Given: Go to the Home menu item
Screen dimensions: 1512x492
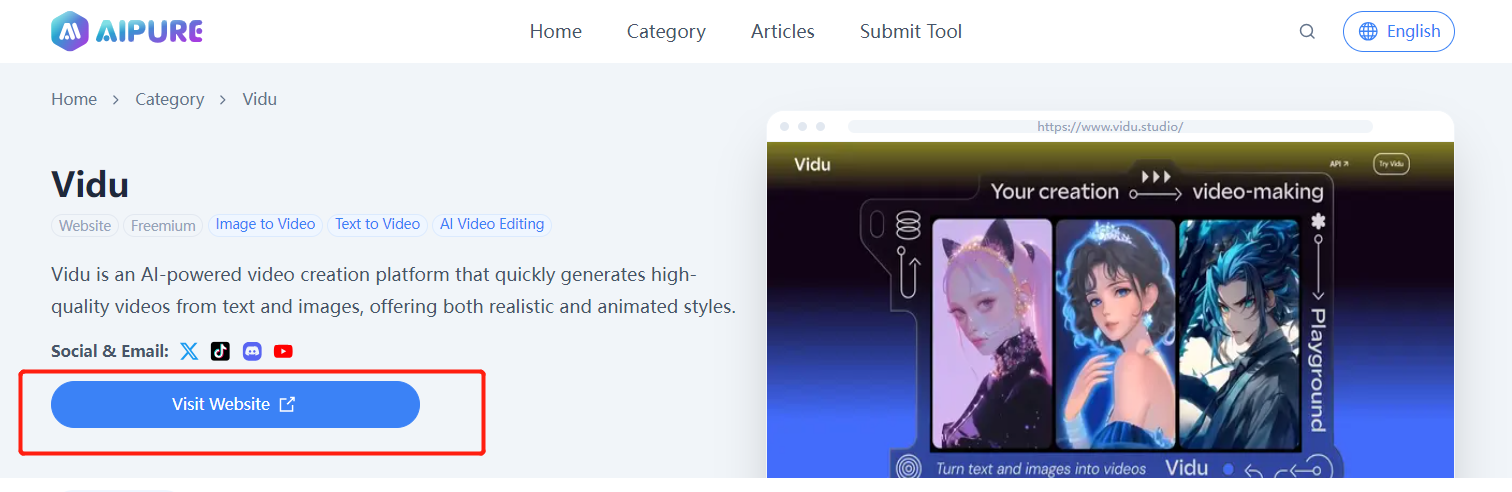Looking at the screenshot, I should (x=556, y=32).
